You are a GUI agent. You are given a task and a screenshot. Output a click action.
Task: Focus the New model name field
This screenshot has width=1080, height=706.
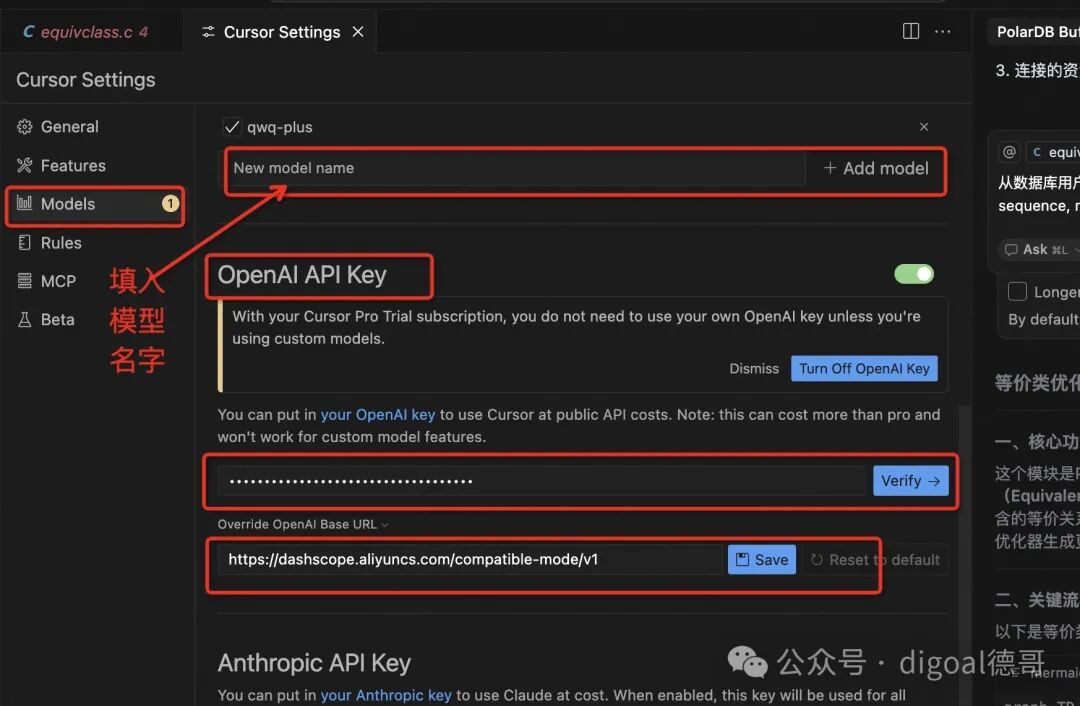(515, 168)
